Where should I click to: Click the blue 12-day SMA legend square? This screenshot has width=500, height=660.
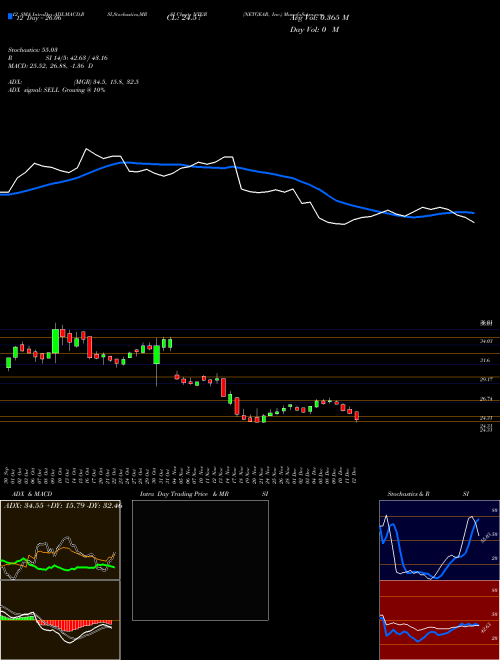pyautogui.click(x=10, y=16)
